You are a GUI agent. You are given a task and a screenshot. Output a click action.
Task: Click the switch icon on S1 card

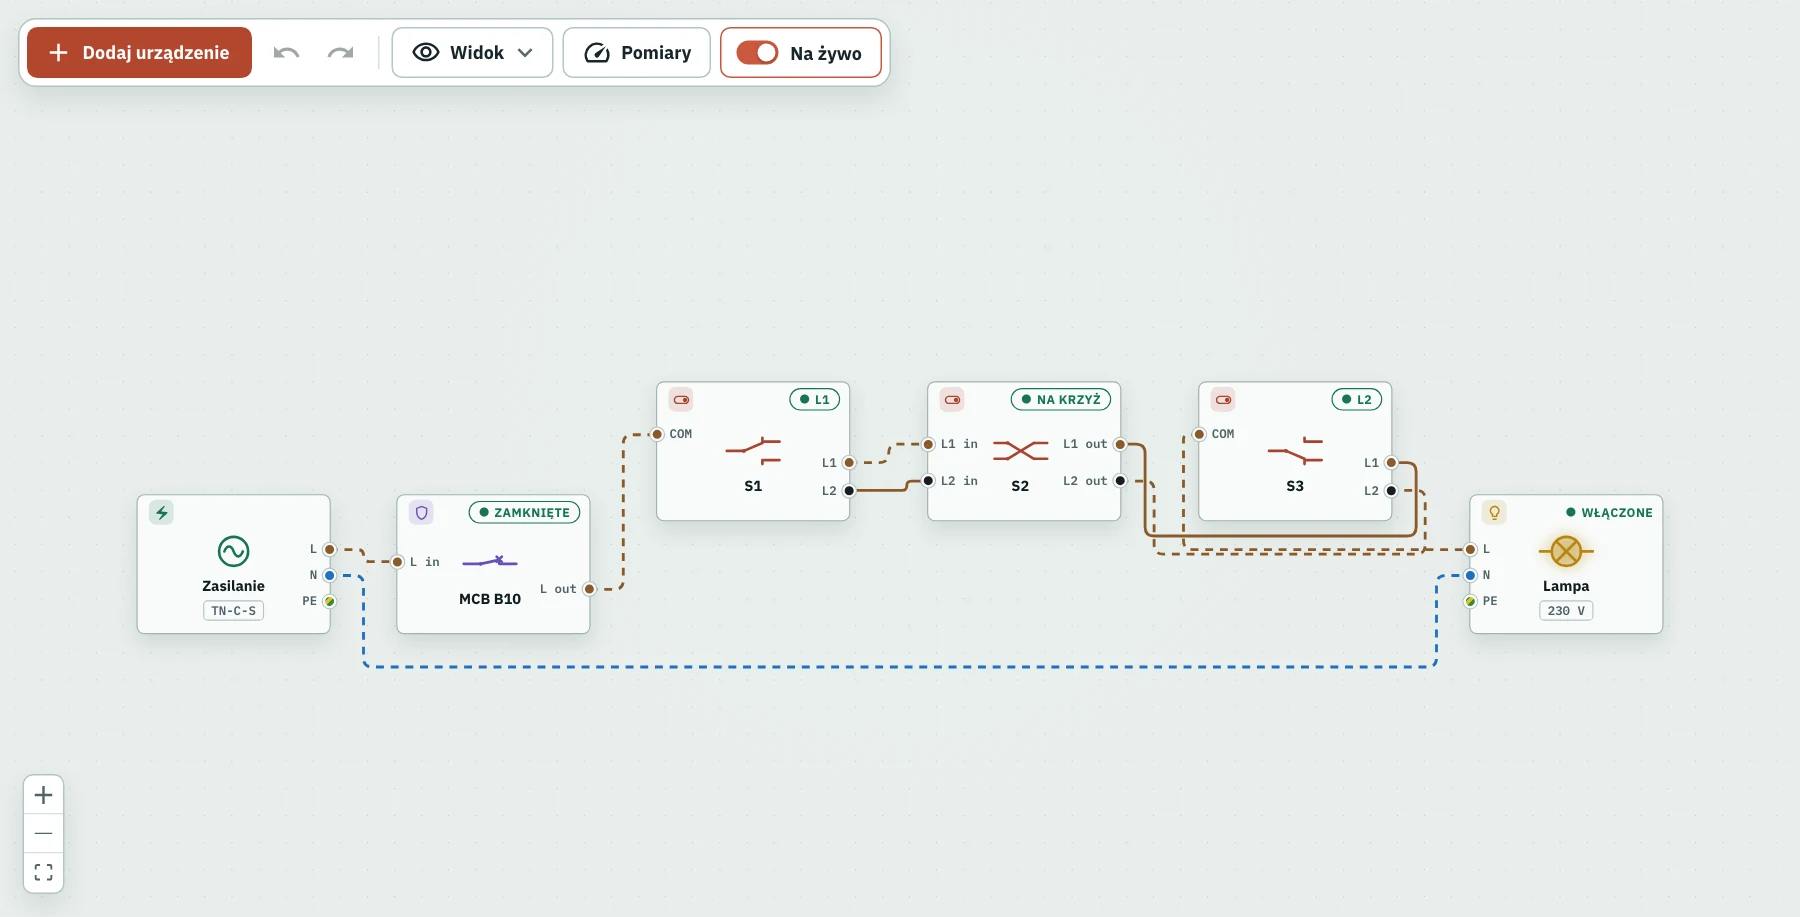point(681,399)
